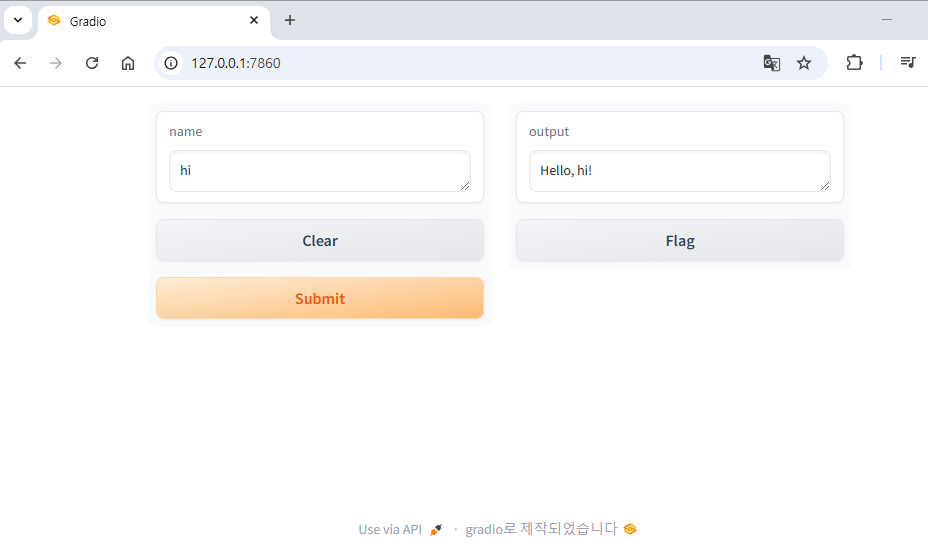The image size is (928, 551).
Task: Bookmark this page with the star
Action: 804,63
